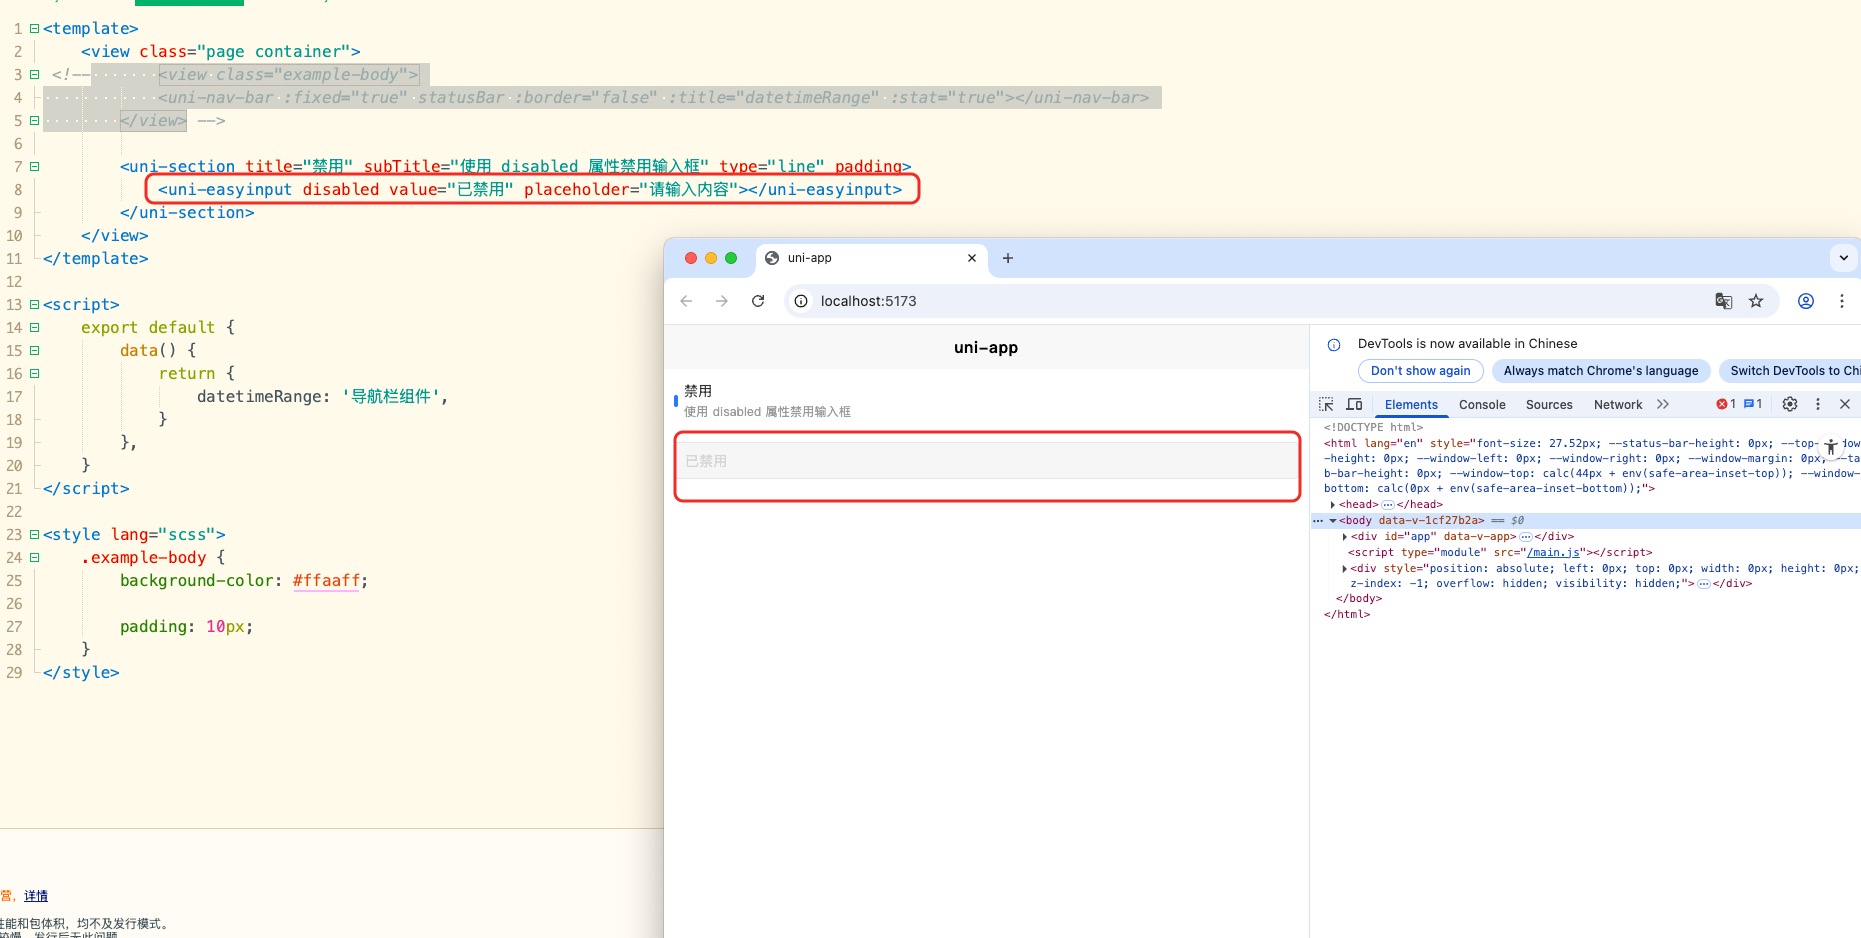Switch to the Network tab
Viewport: 1861px width, 938px height.
pos(1617,405)
